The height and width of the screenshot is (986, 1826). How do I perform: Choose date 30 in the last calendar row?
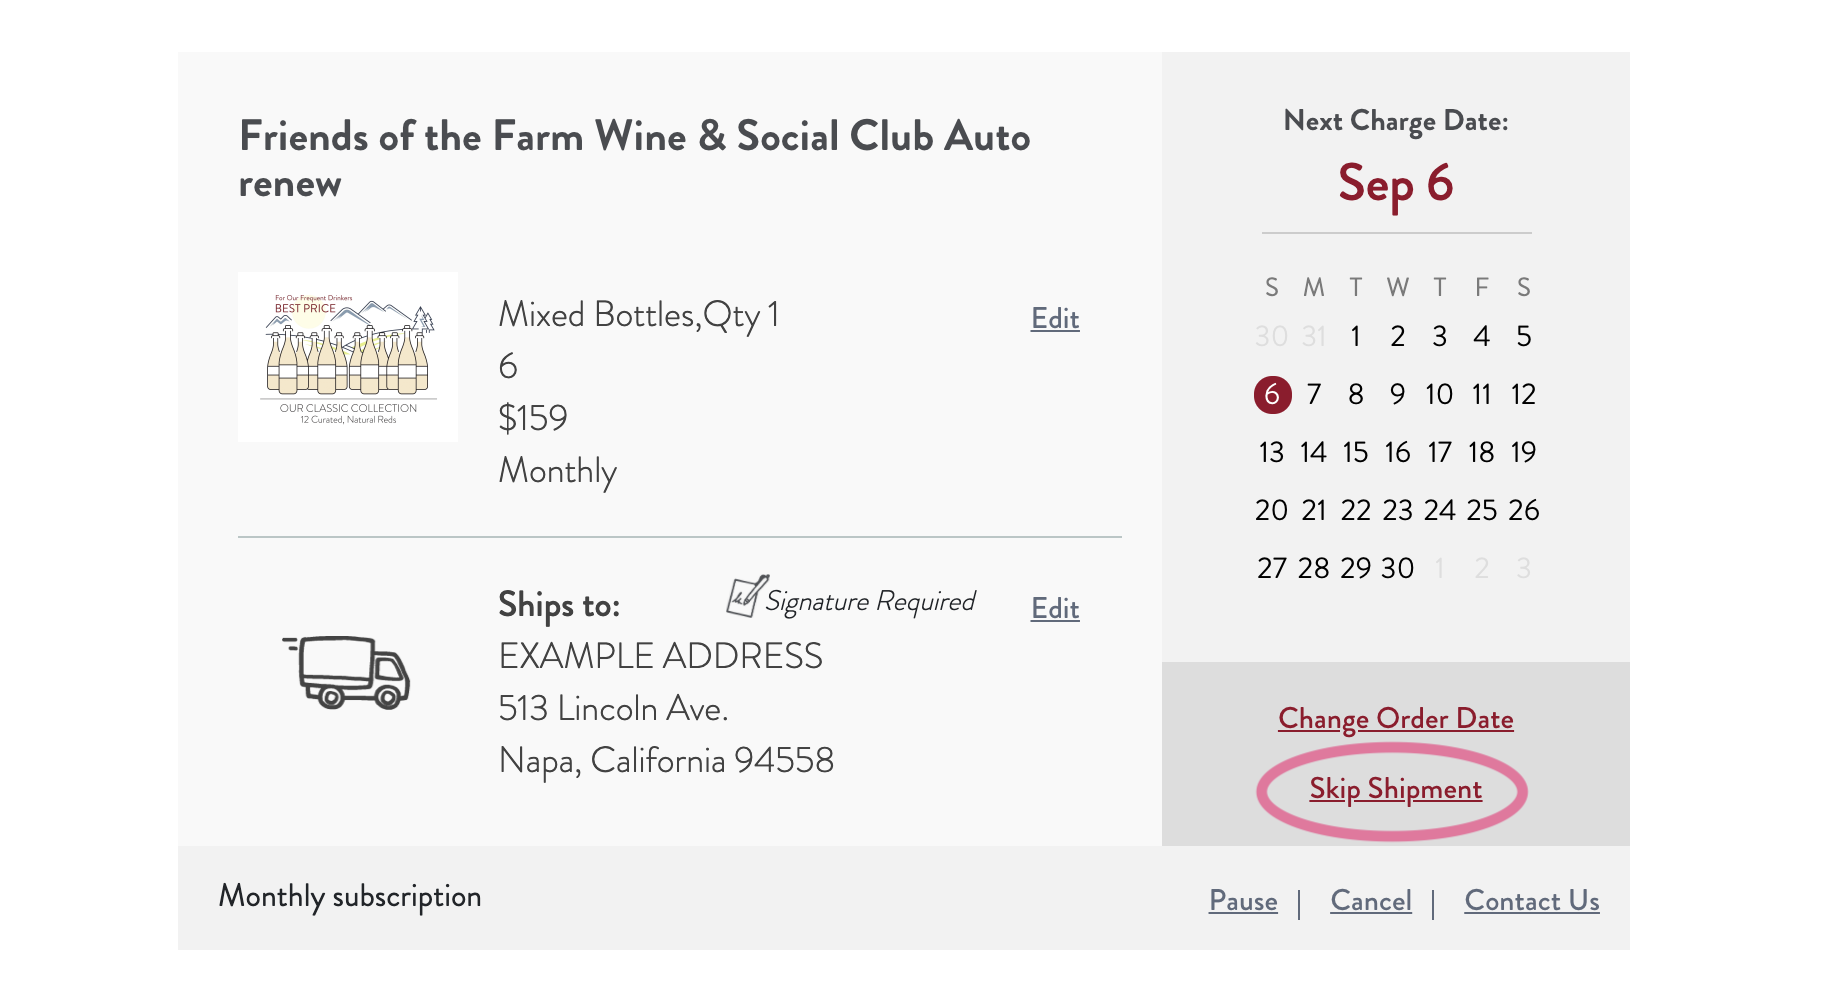point(1397,569)
